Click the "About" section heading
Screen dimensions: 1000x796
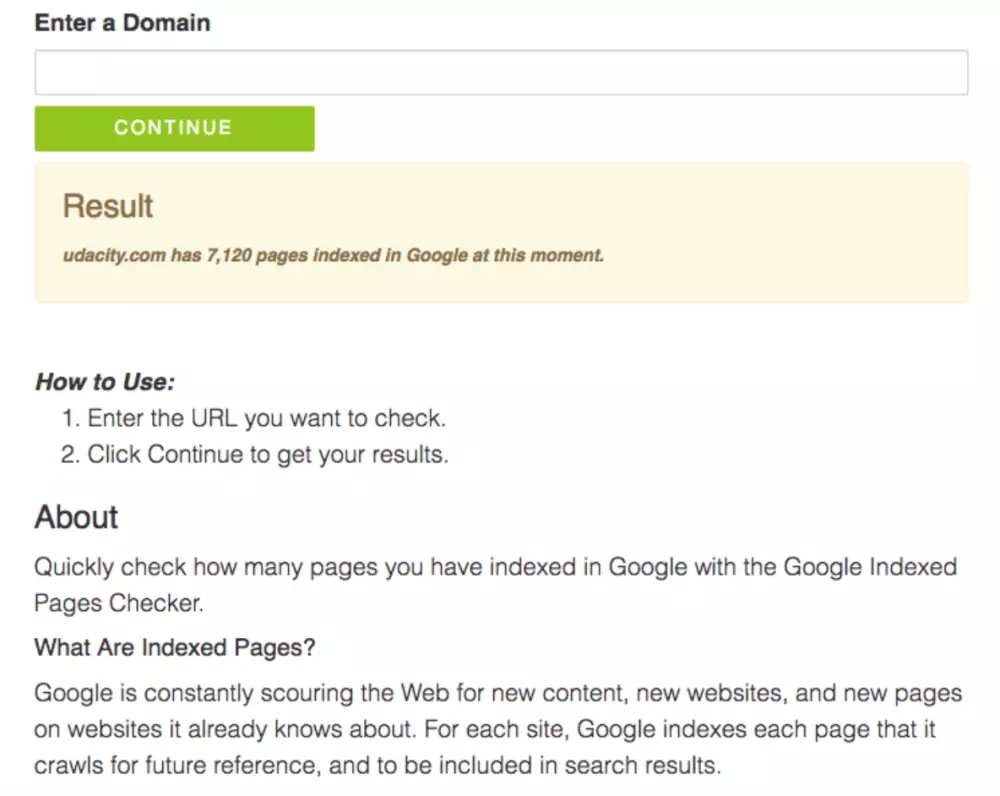pyautogui.click(x=76, y=517)
